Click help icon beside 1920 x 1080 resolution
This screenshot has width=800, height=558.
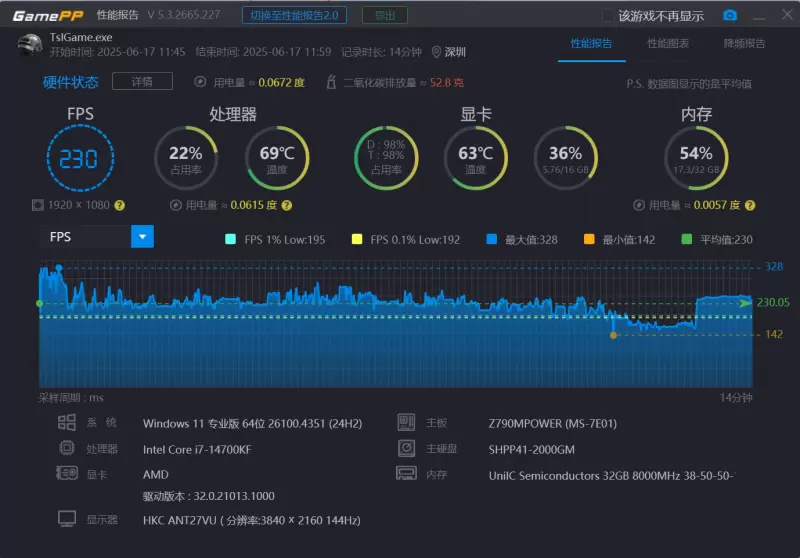click(119, 205)
